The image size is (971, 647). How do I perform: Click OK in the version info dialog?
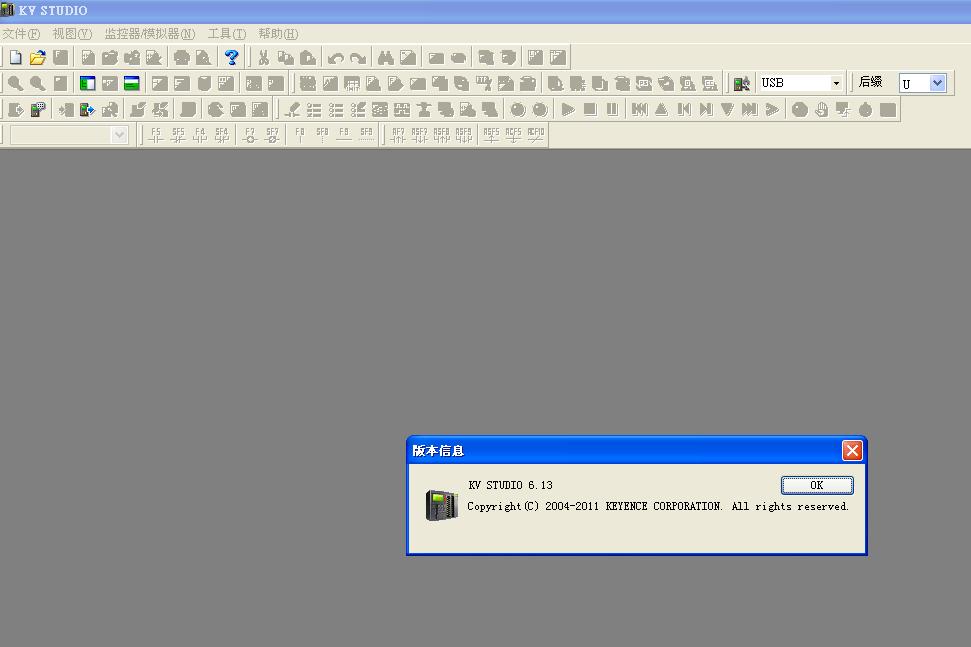(x=816, y=485)
